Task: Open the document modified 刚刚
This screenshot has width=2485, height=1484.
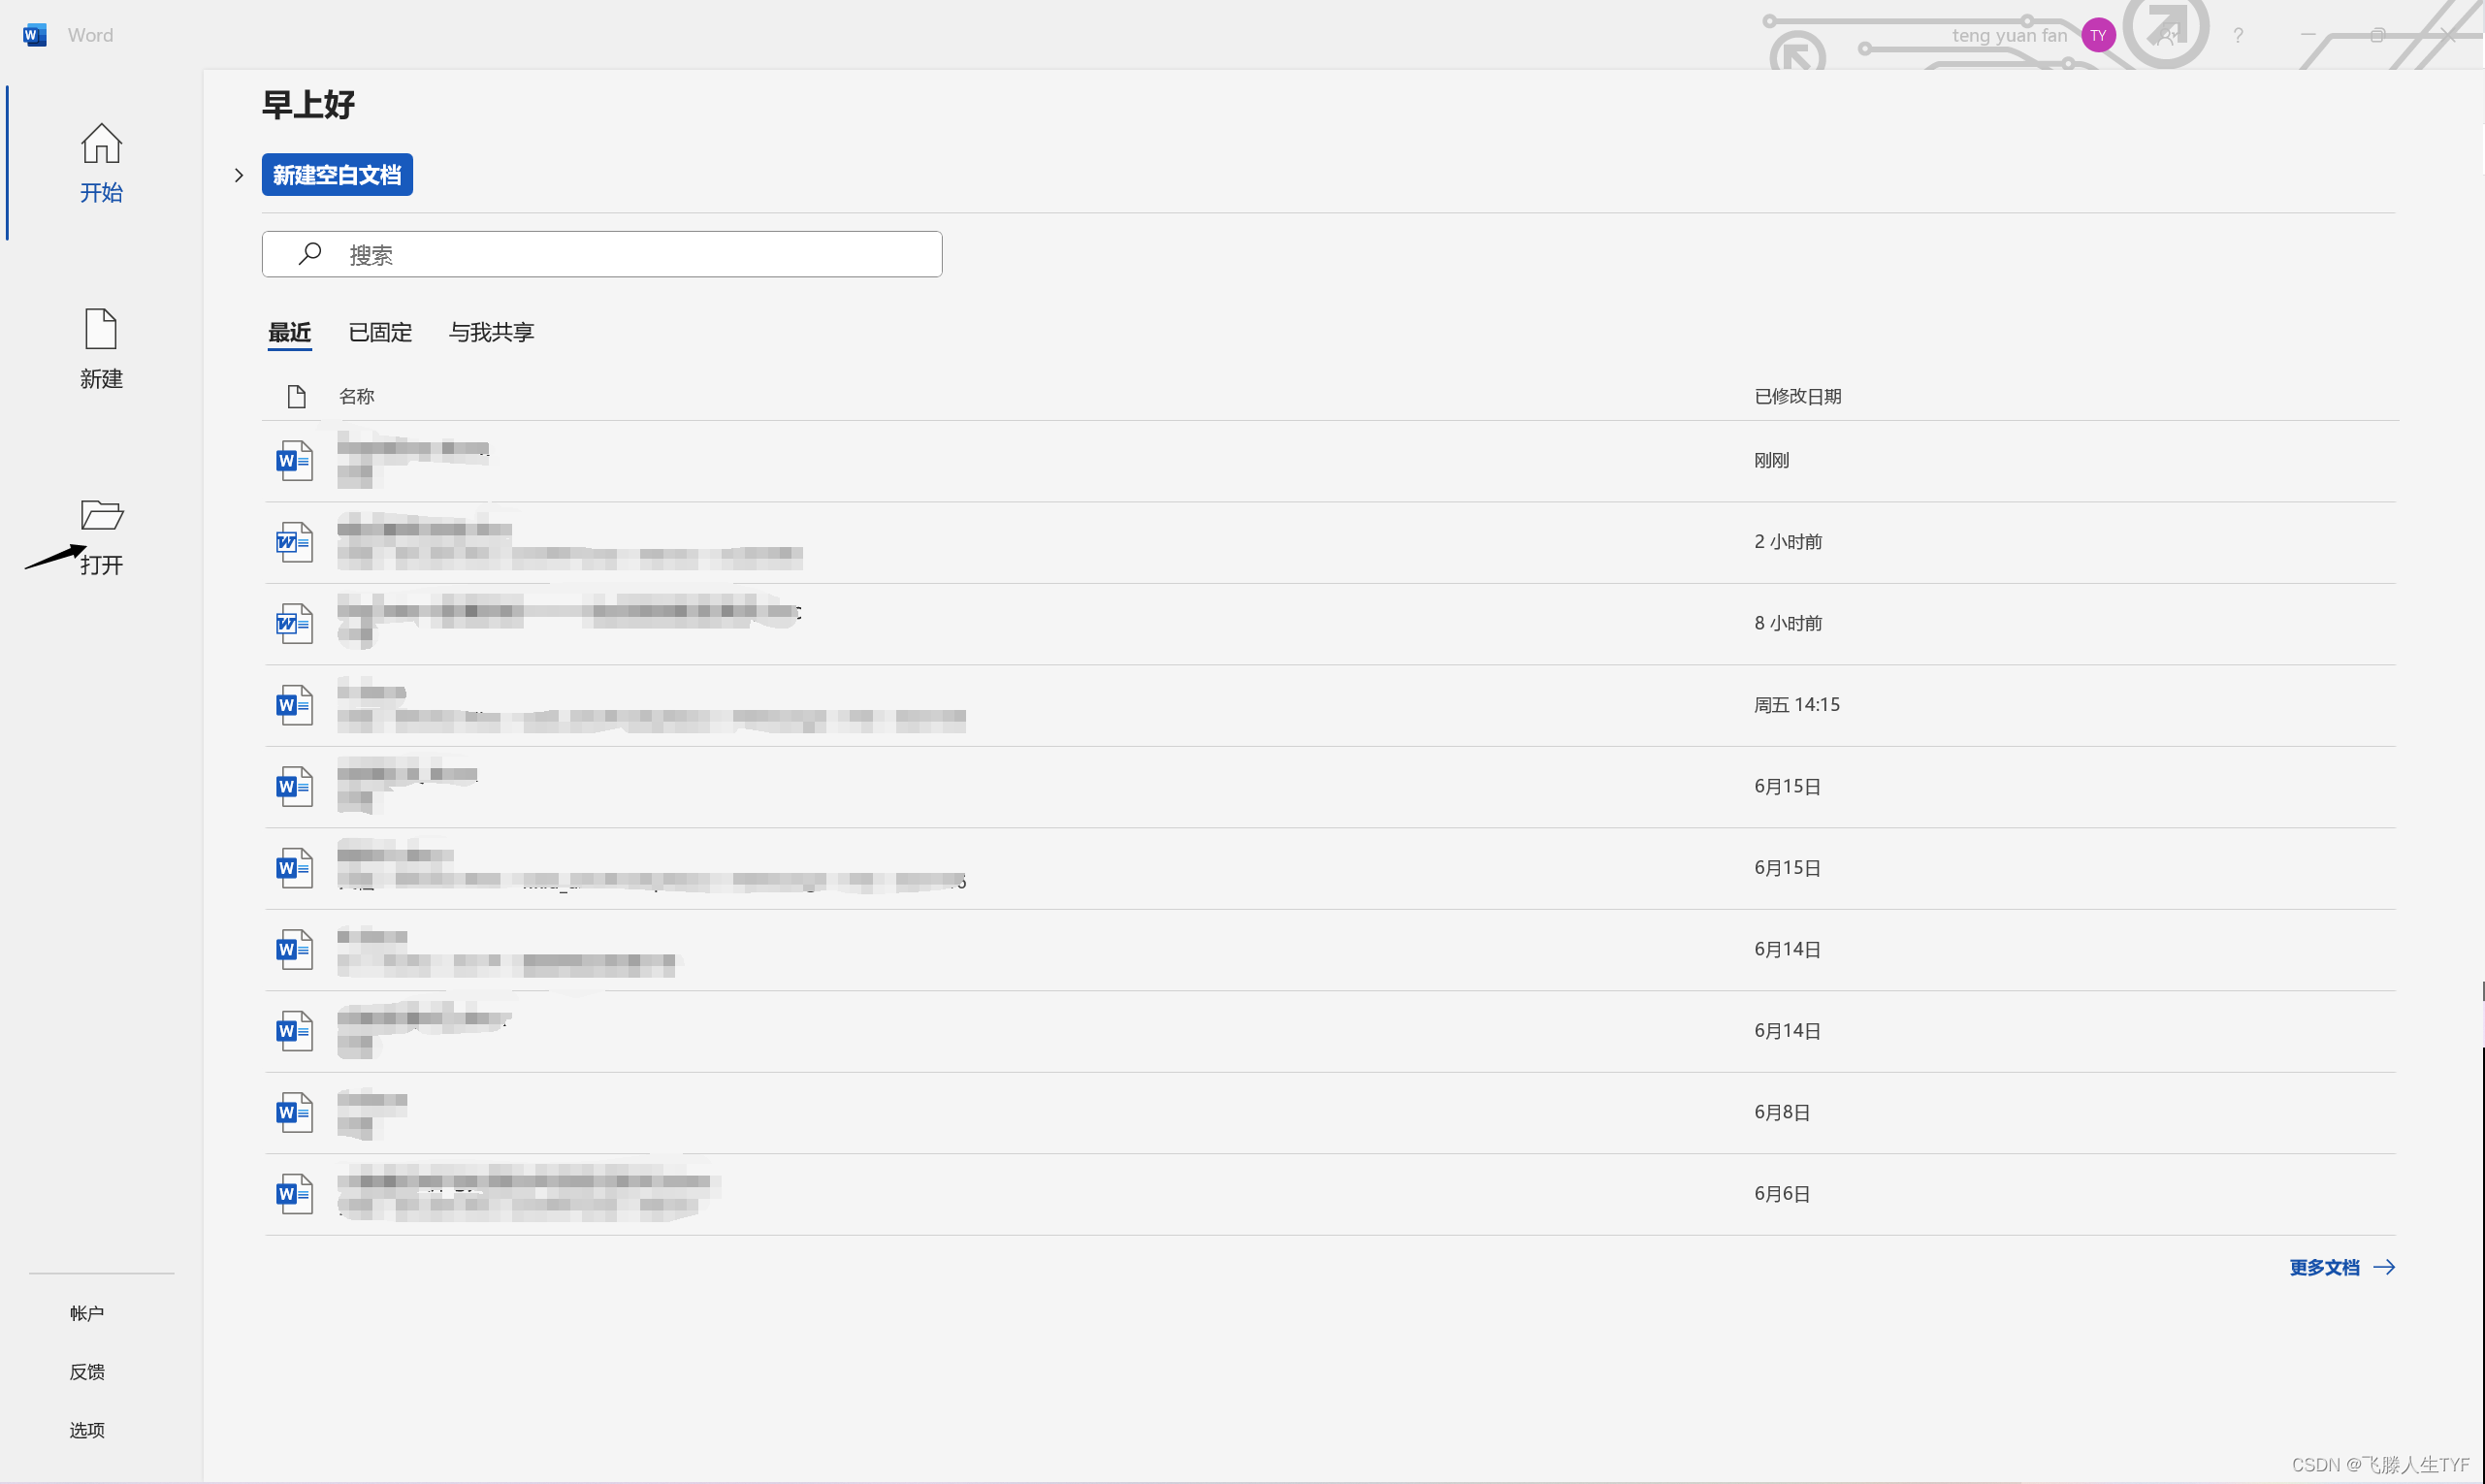Action: pos(413,460)
